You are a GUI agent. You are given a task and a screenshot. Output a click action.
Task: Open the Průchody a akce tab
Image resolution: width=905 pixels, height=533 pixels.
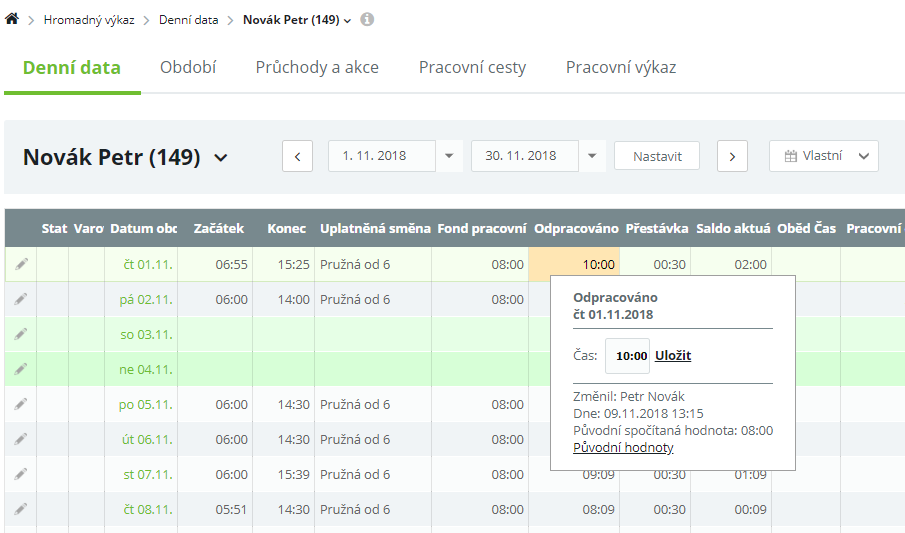pos(317,68)
